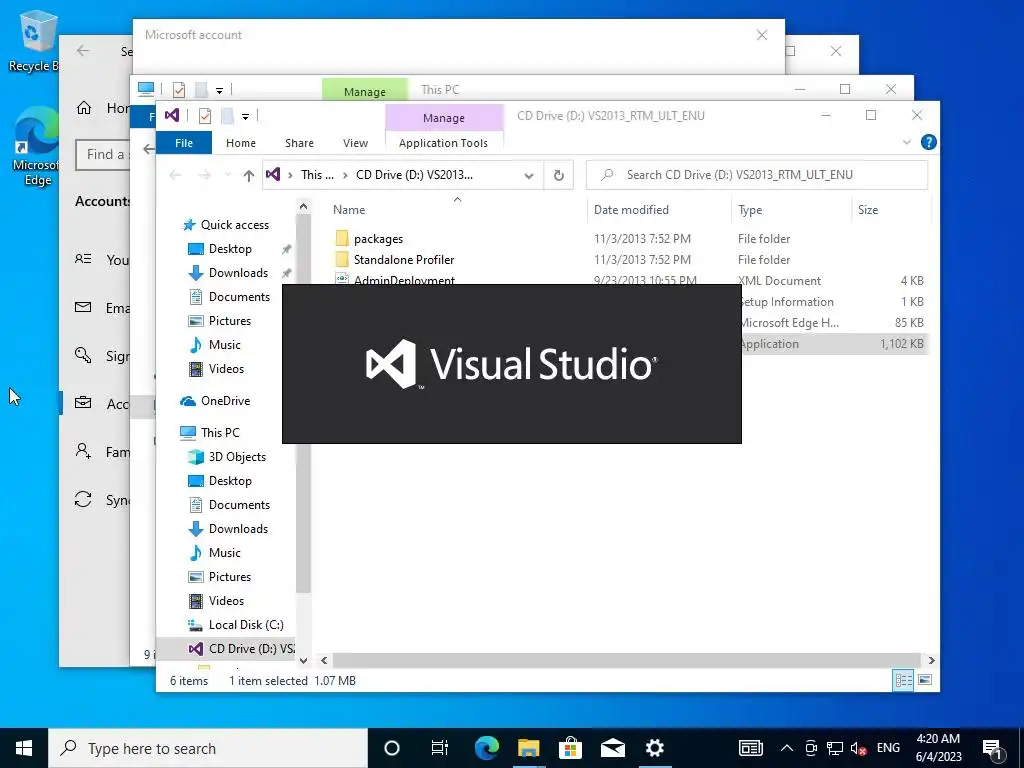This screenshot has height=768, width=1024.
Task: Click Home icon in Settings window
Action: pyautogui.click(x=84, y=108)
